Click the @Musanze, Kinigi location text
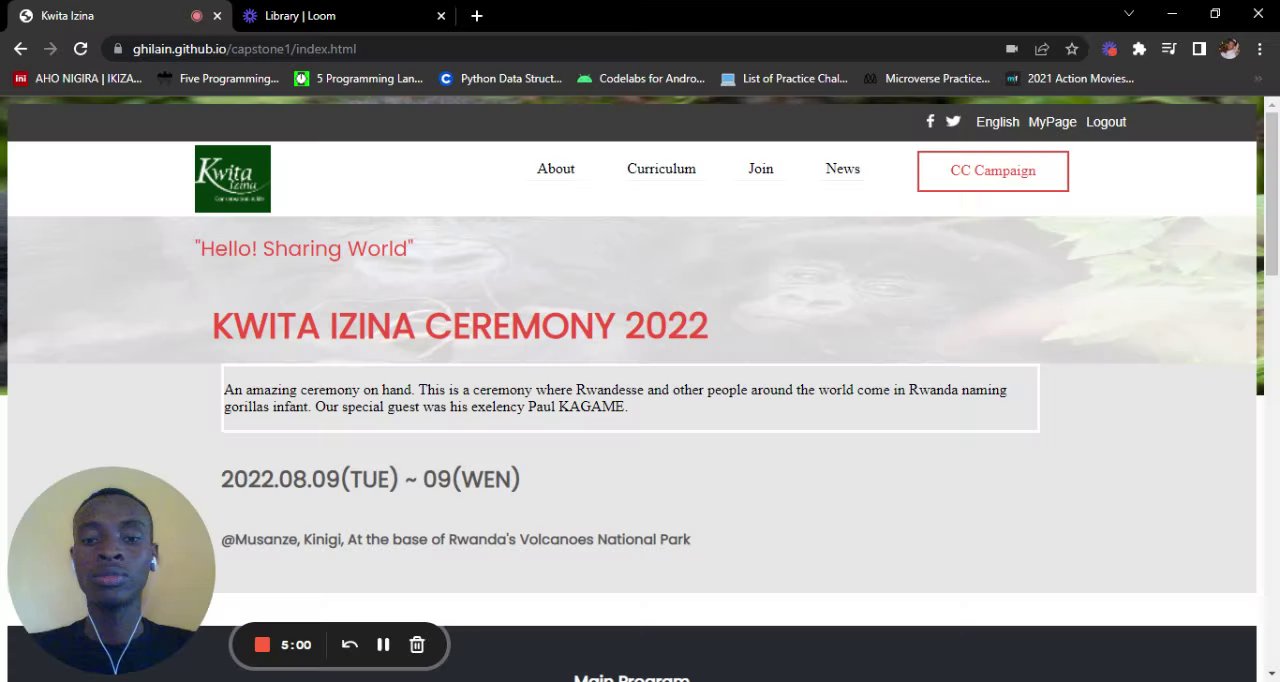The image size is (1280, 682). (456, 539)
